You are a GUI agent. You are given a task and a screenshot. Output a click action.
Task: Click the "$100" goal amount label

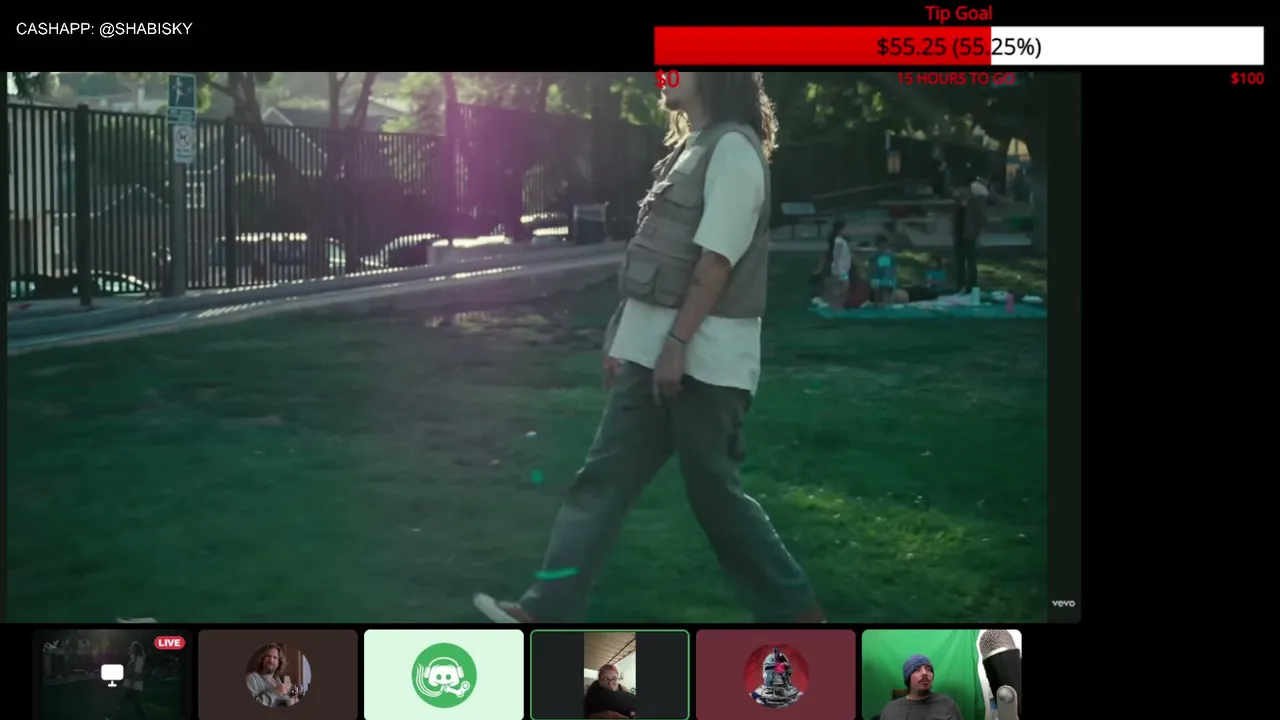1247,79
